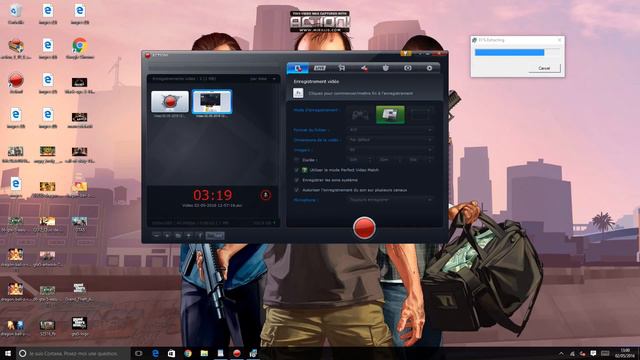The height and width of the screenshot is (360, 640).
Task: Open the Images framerate dropdown
Action: 390,150
